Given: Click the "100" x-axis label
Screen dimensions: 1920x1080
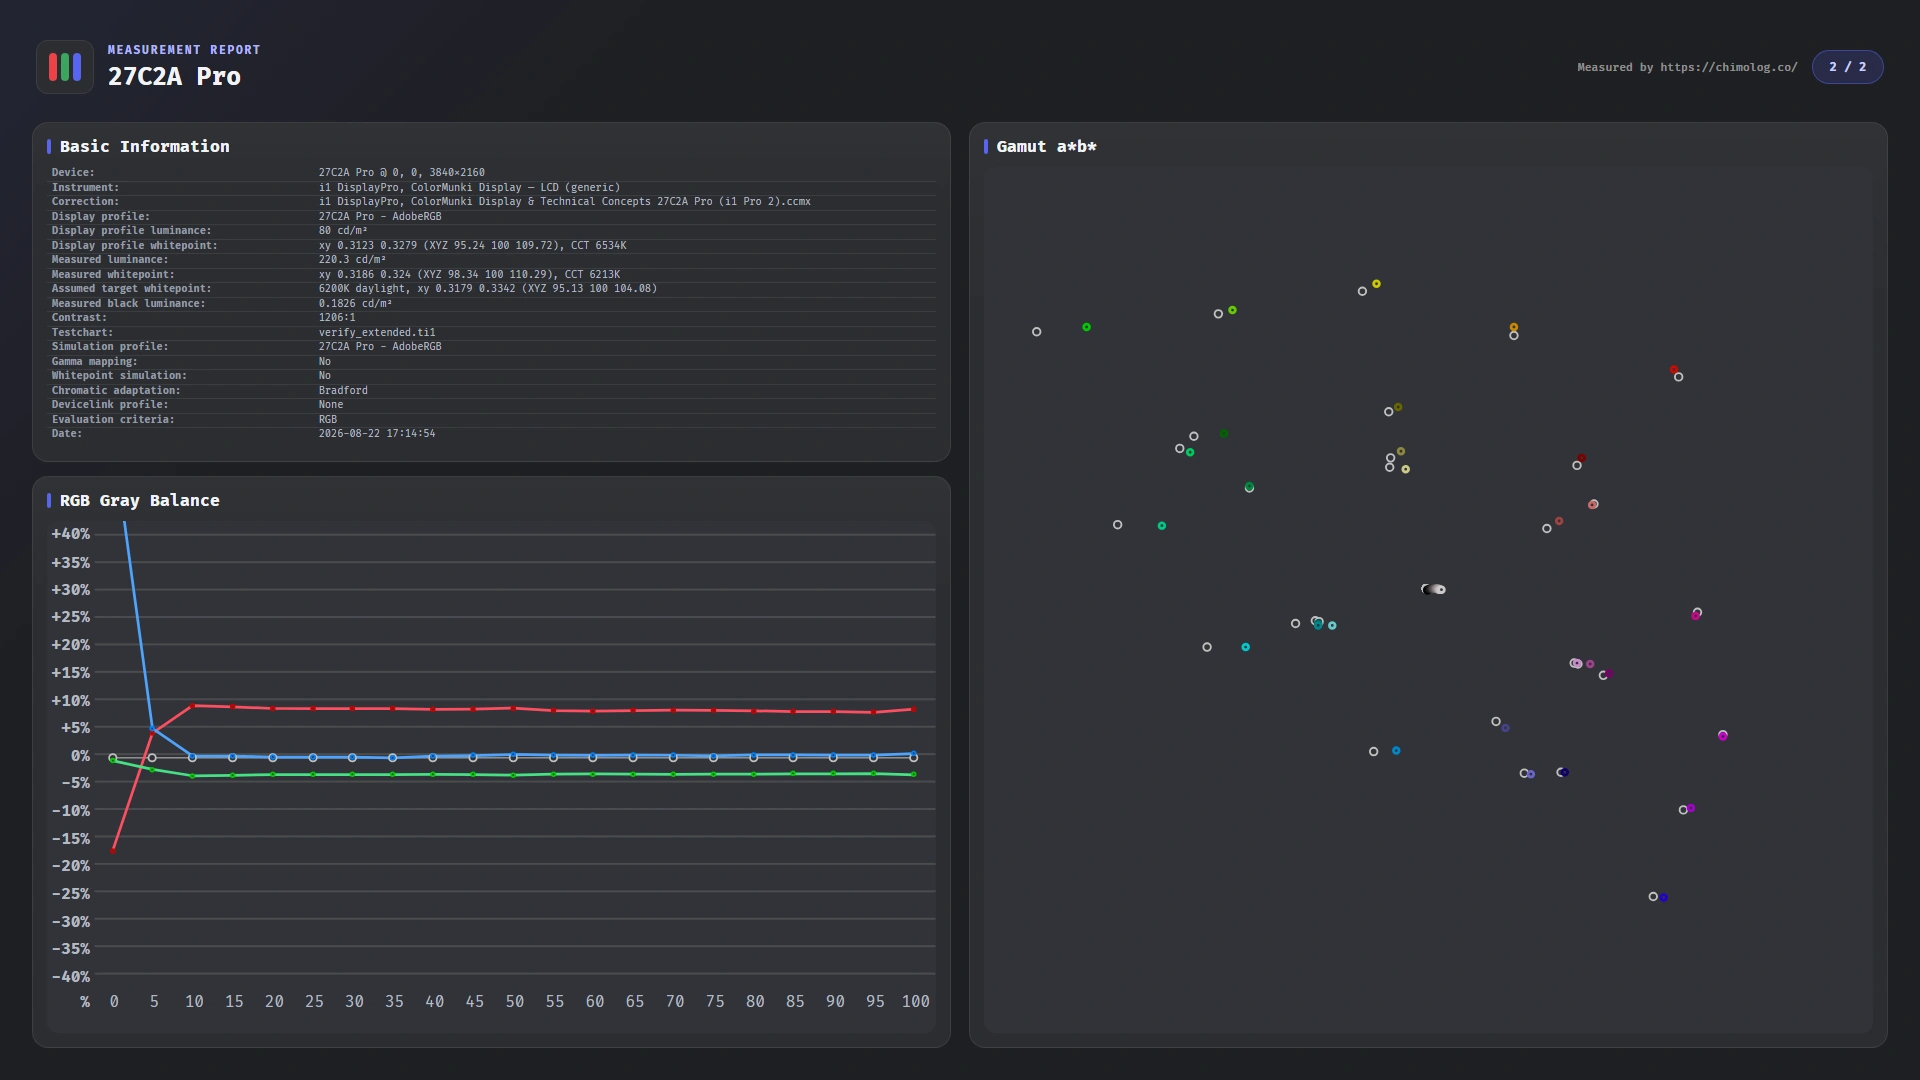Looking at the screenshot, I should point(915,1002).
